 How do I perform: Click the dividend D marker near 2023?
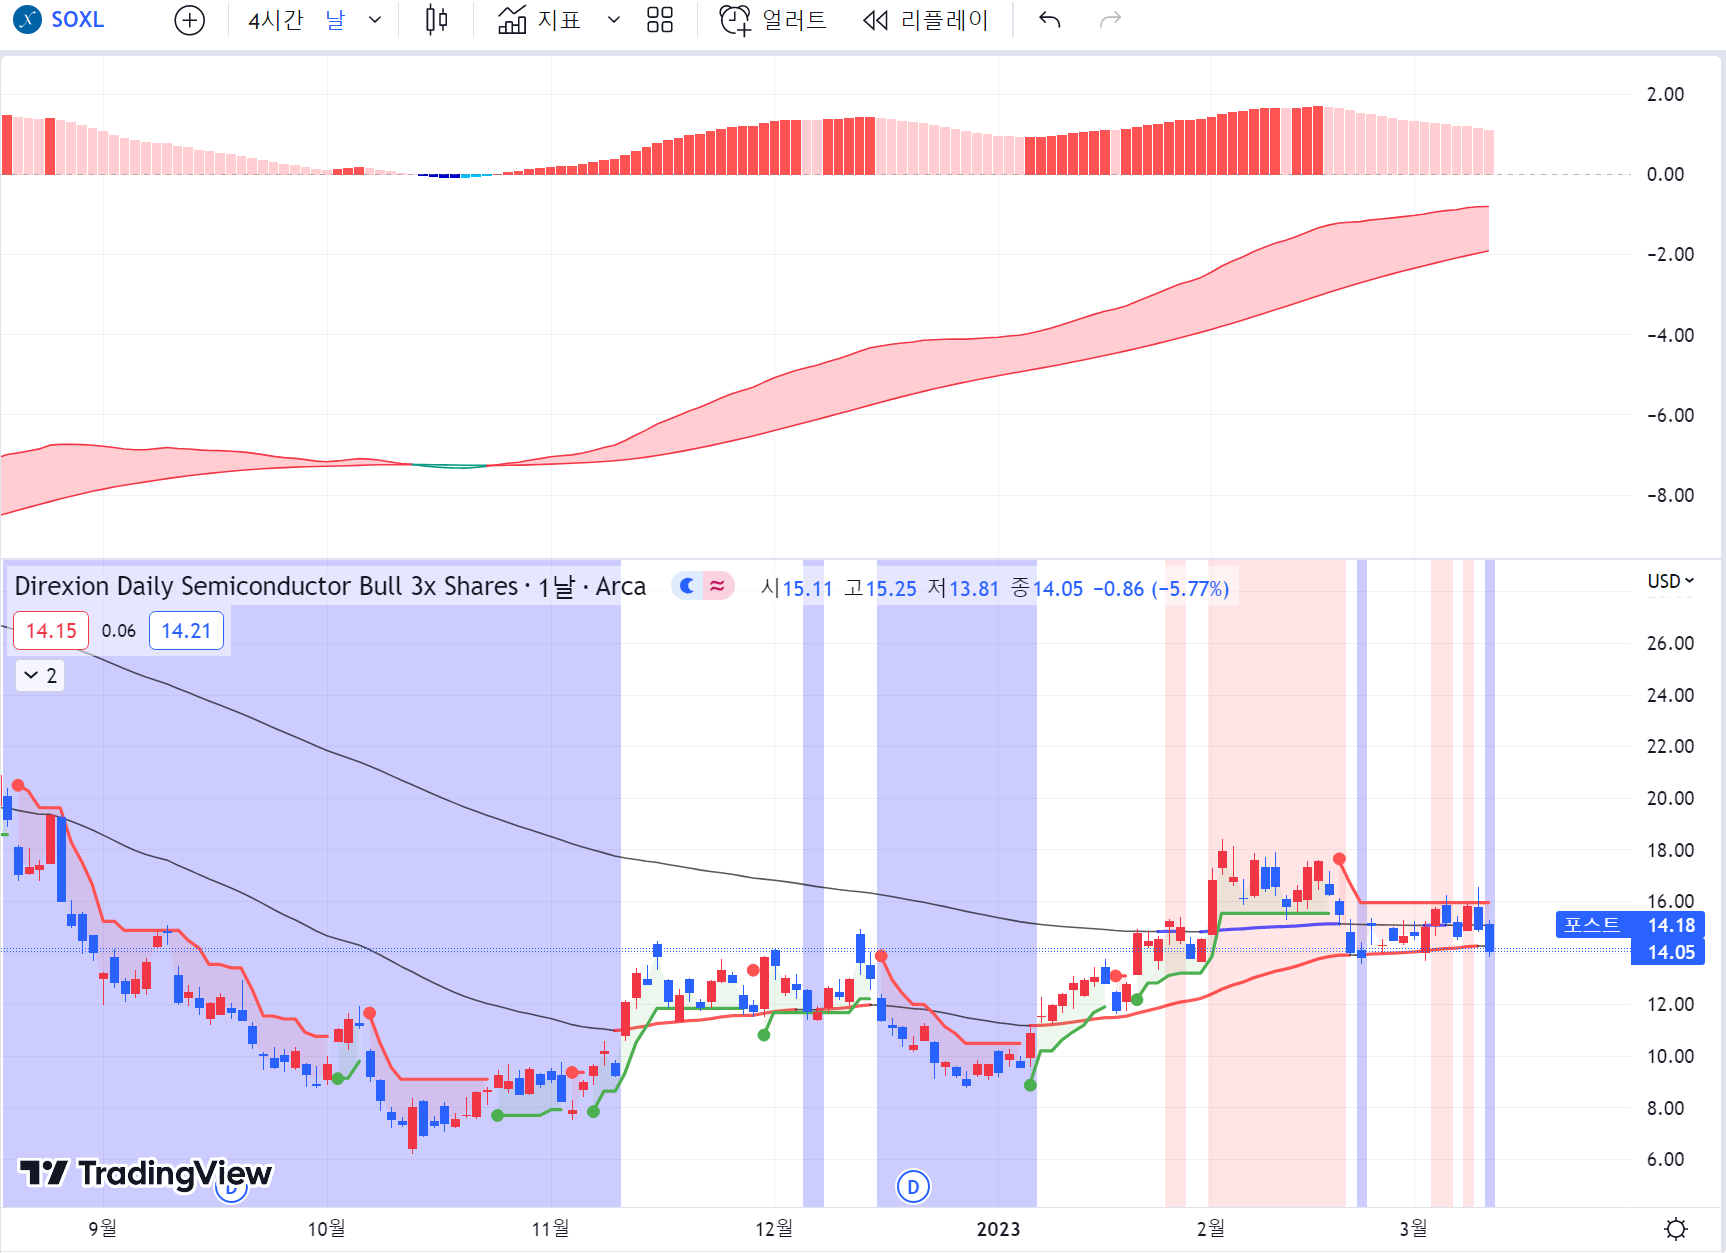click(x=913, y=1187)
